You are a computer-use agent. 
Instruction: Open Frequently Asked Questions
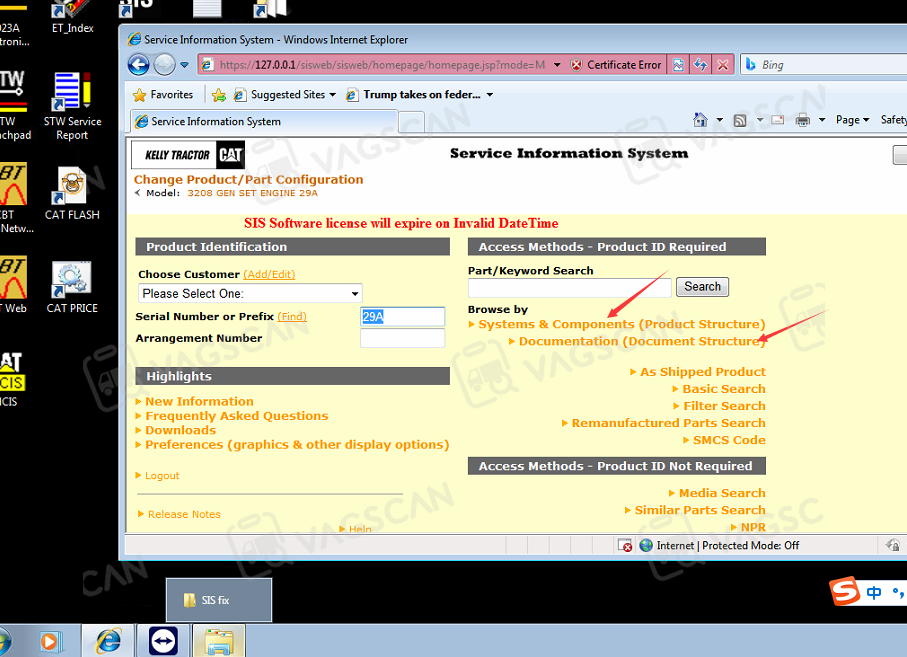237,416
